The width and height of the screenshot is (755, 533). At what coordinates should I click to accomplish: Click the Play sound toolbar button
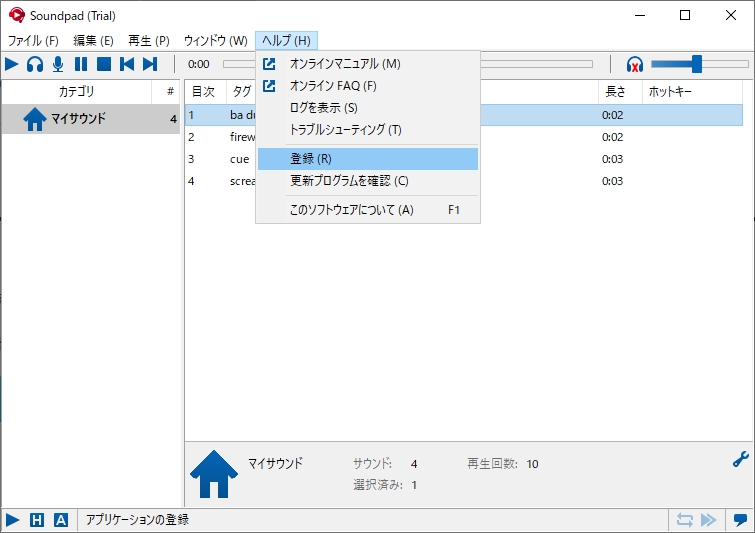click(x=12, y=64)
